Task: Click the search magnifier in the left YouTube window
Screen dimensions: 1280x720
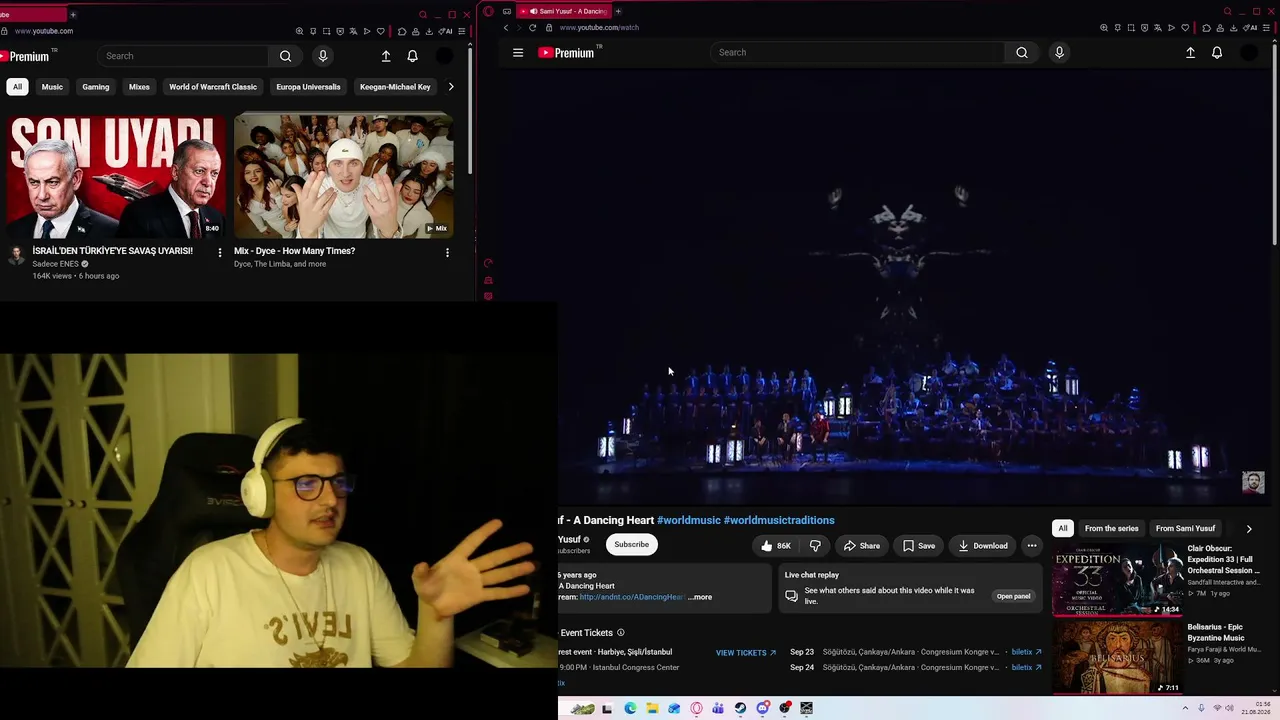Action: pyautogui.click(x=285, y=56)
